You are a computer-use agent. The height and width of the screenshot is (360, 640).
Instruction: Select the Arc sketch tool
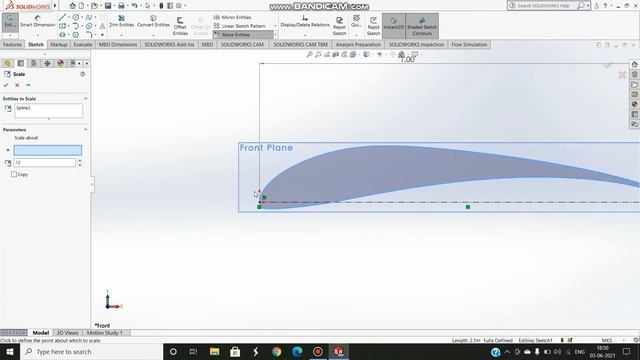(76, 26)
